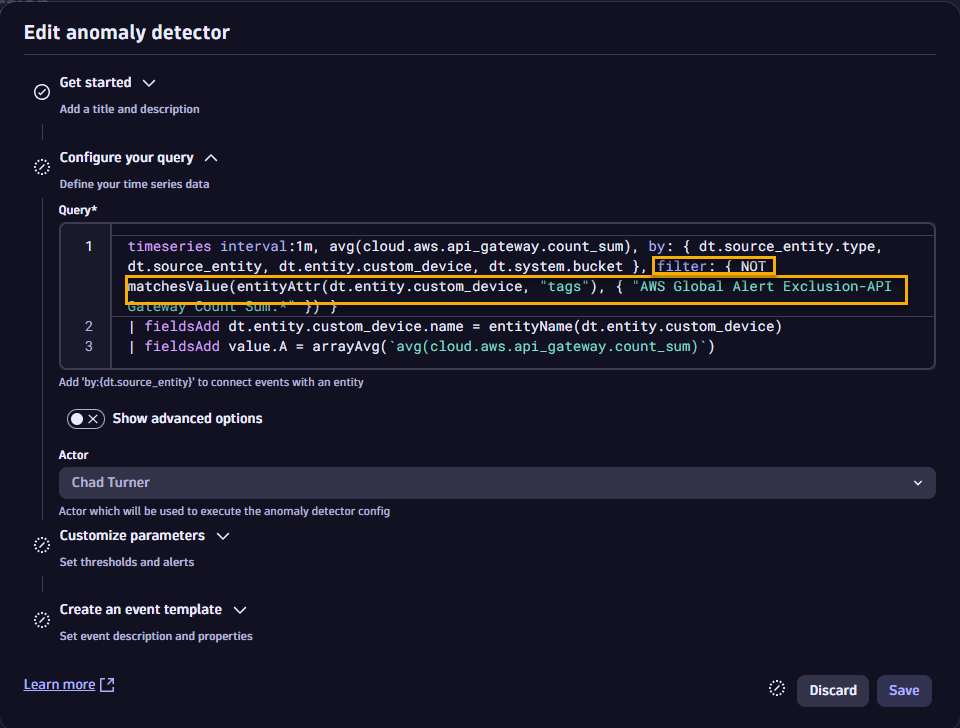
Task: Click the Get started completed checkmark icon
Action: pyautogui.click(x=42, y=92)
